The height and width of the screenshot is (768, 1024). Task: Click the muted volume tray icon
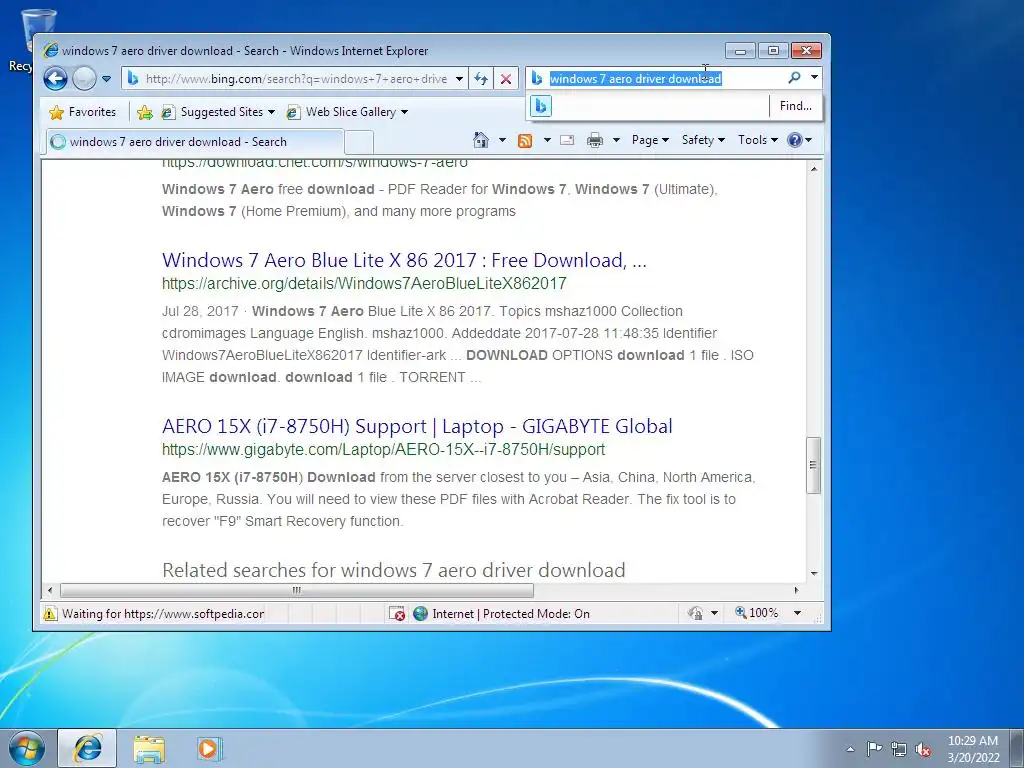923,749
